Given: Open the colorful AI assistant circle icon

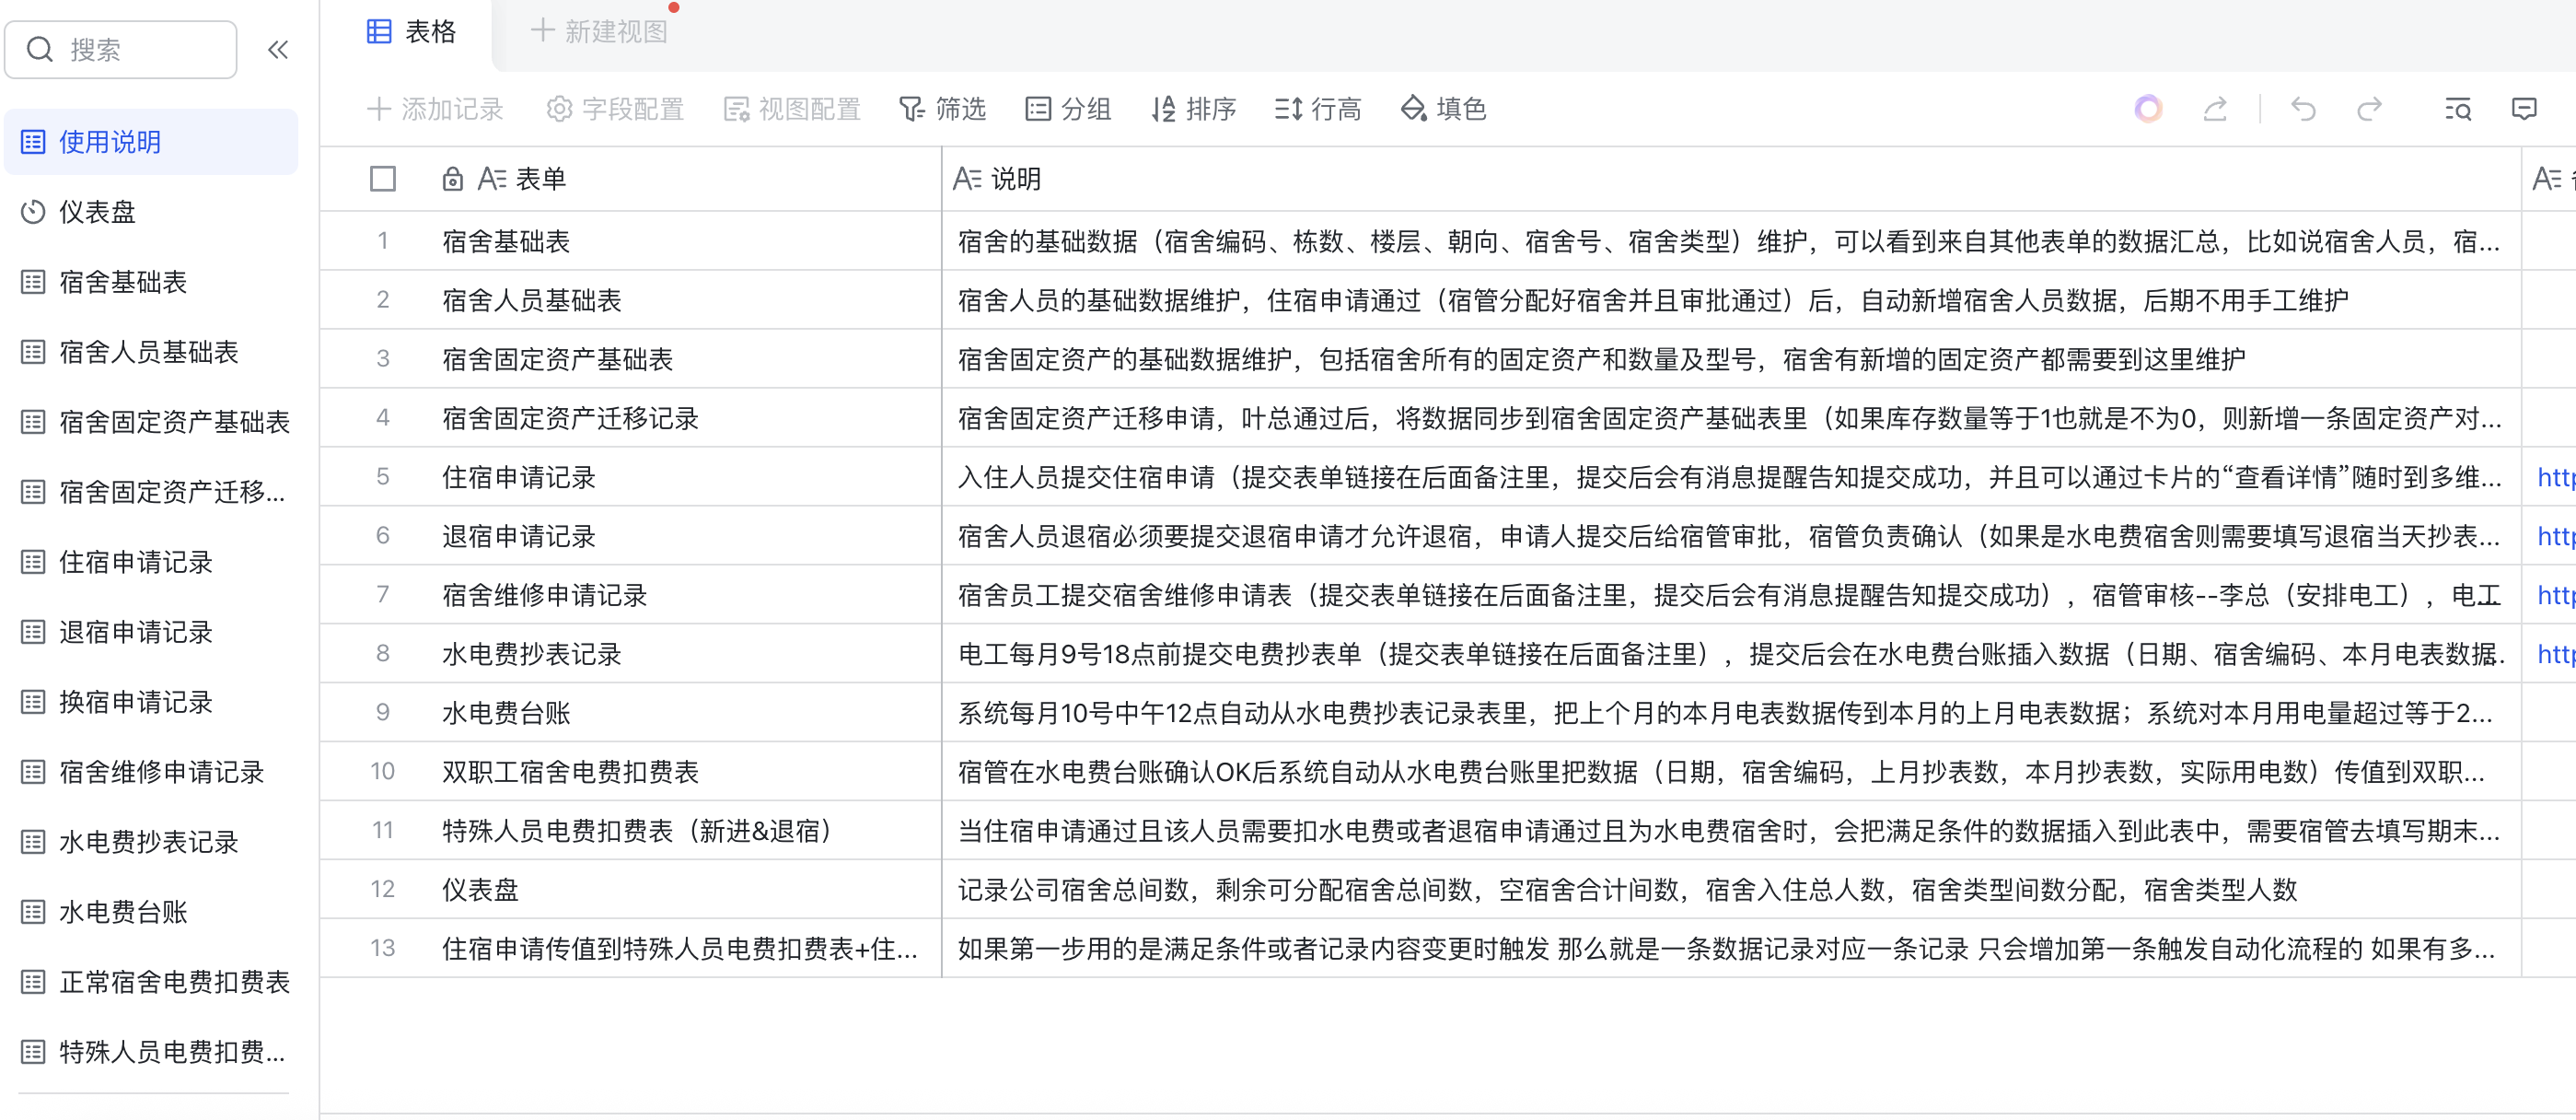Looking at the screenshot, I should coord(2148,109).
